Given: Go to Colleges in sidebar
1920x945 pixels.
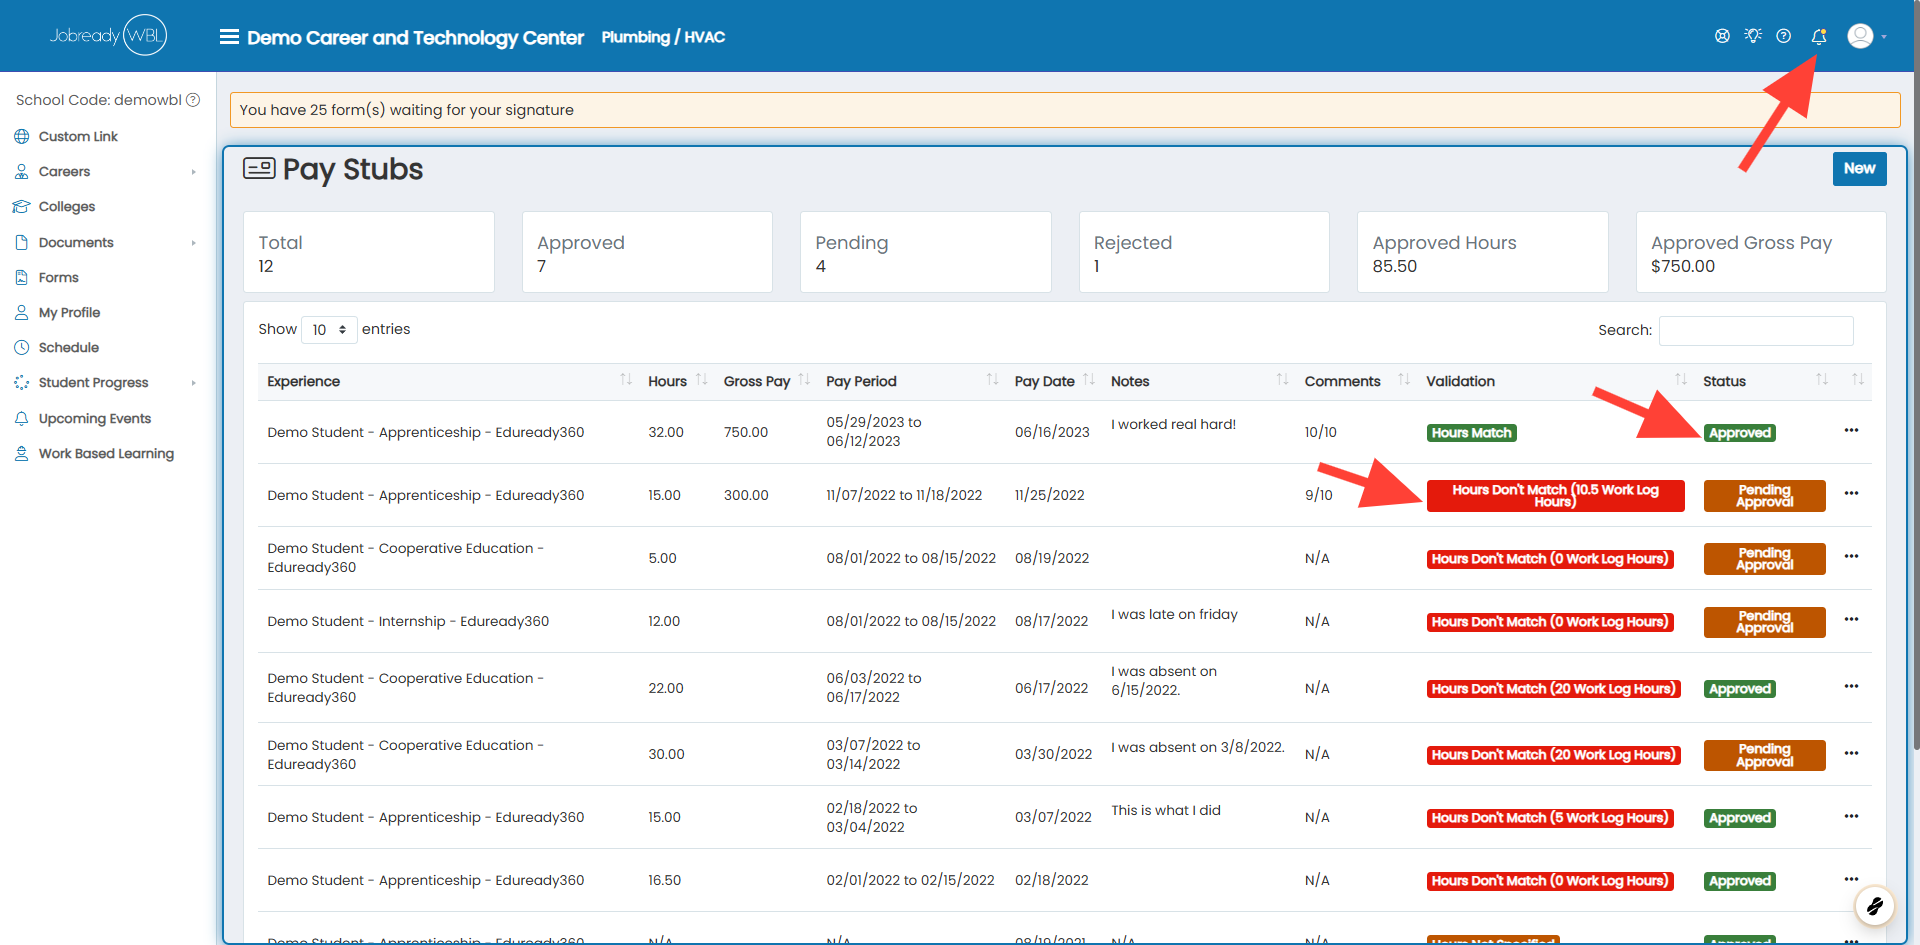Looking at the screenshot, I should (67, 207).
